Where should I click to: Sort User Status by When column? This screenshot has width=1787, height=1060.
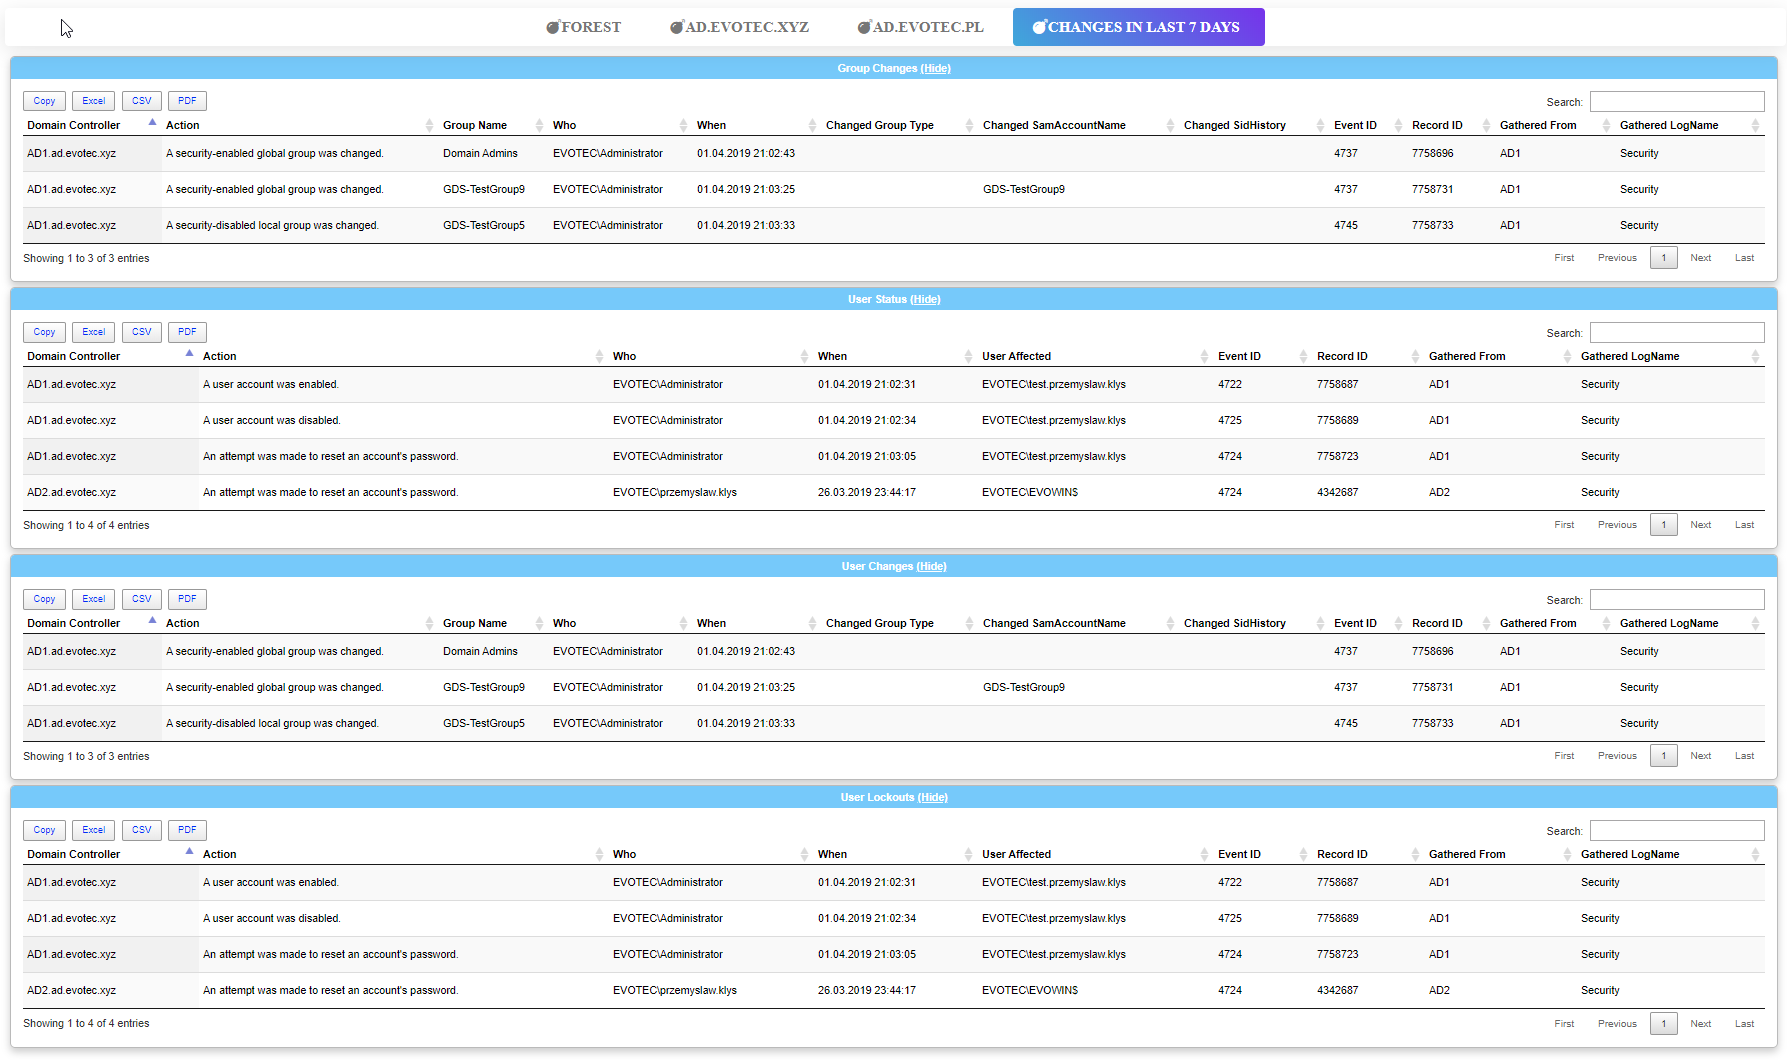click(x=832, y=357)
